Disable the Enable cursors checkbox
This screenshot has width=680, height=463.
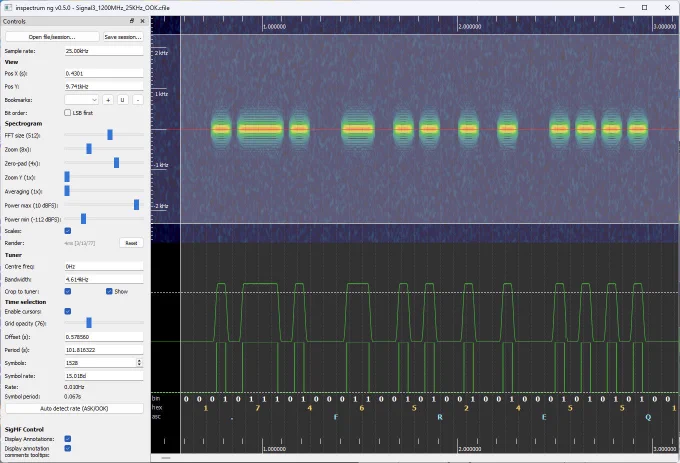tap(68, 311)
